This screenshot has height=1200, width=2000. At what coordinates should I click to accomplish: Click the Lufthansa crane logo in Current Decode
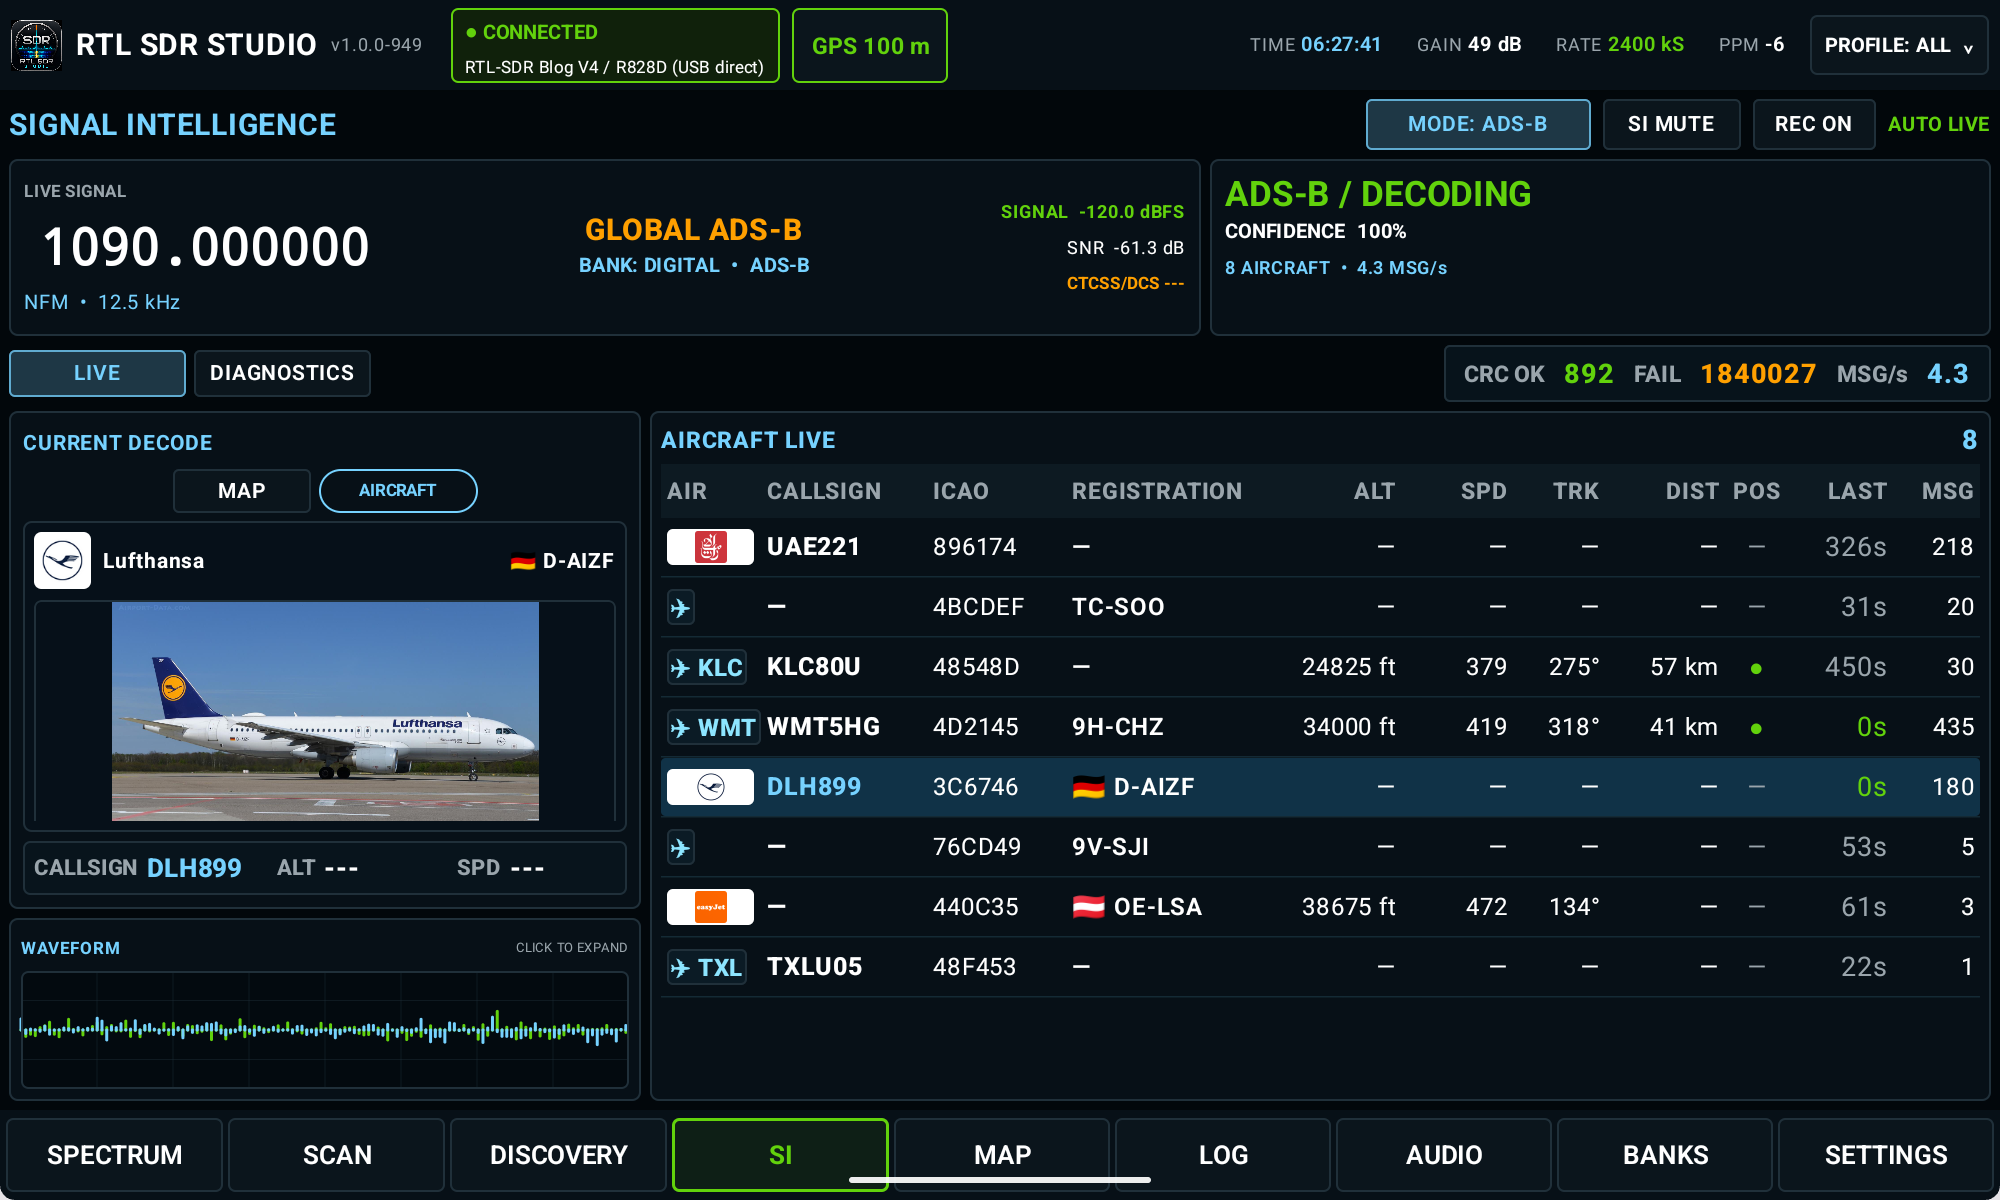(62, 560)
